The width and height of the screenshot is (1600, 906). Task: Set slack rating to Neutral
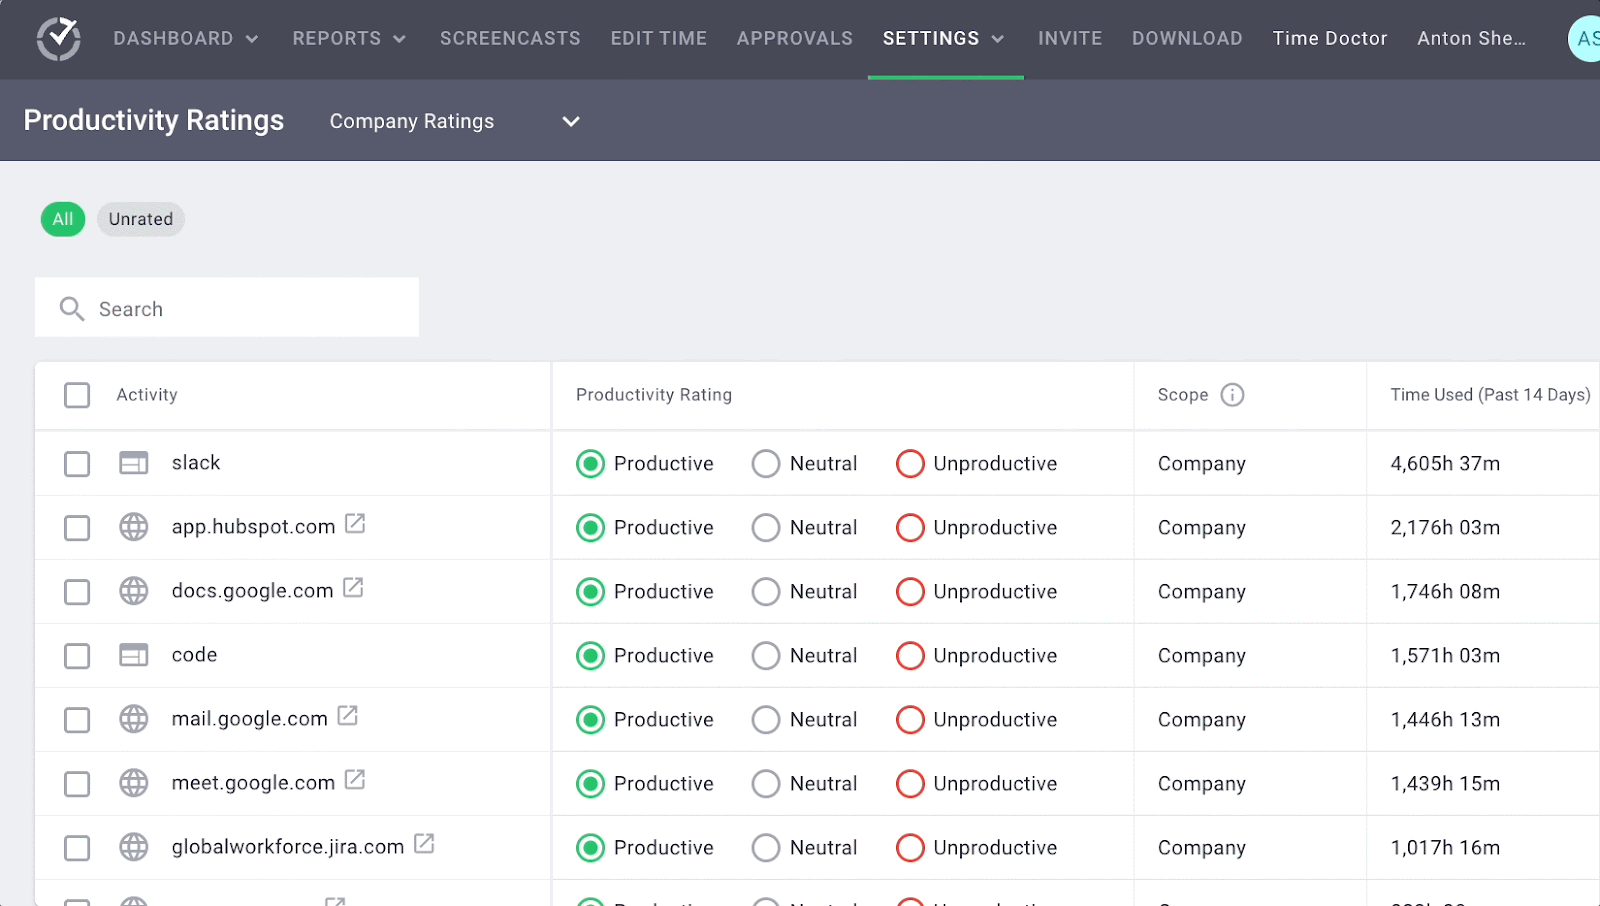pyautogui.click(x=766, y=464)
